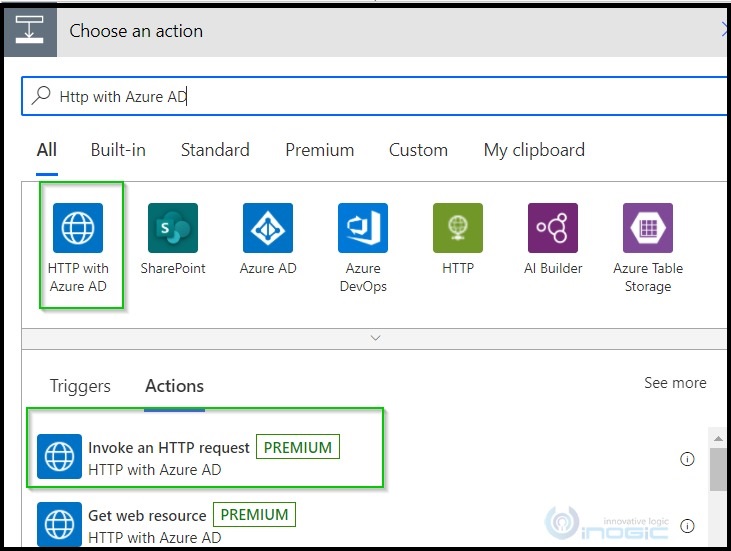Click the Choose an action title
731x551 pixels.
[x=136, y=31]
